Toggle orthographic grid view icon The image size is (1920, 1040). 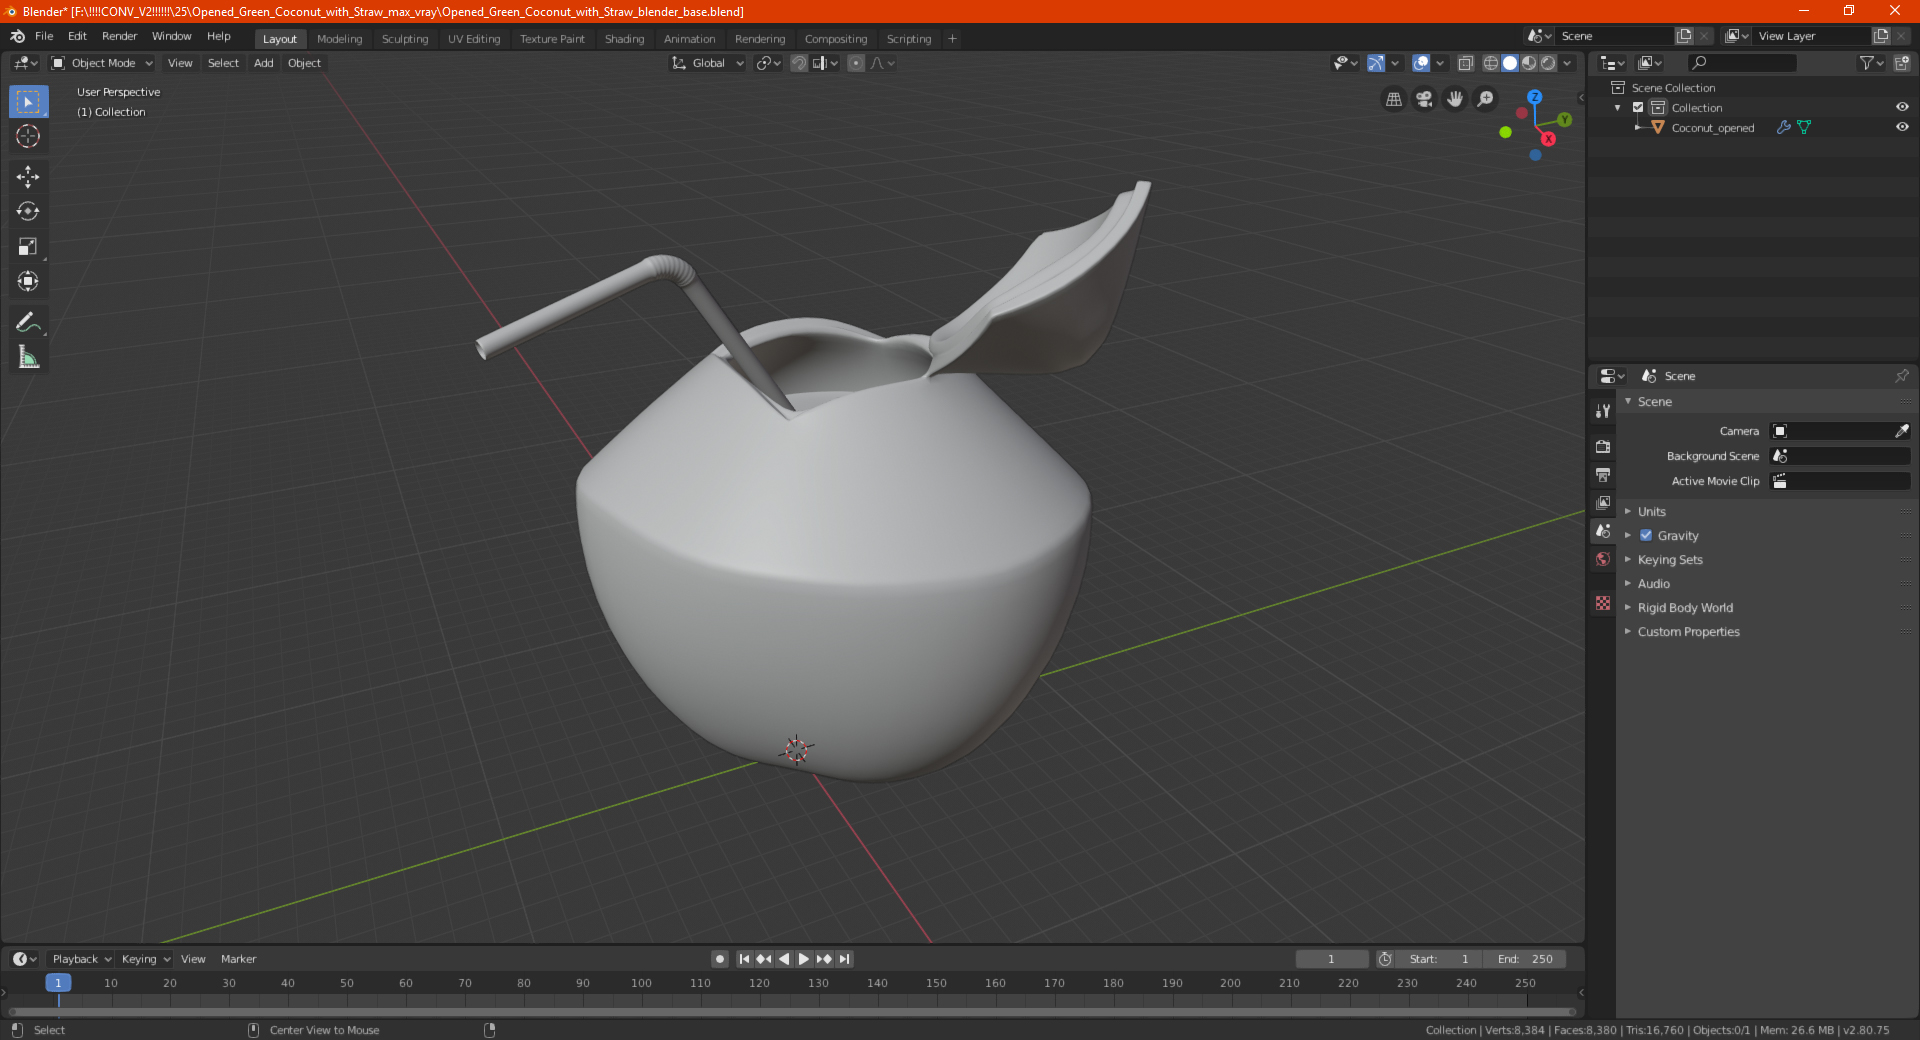1393,99
